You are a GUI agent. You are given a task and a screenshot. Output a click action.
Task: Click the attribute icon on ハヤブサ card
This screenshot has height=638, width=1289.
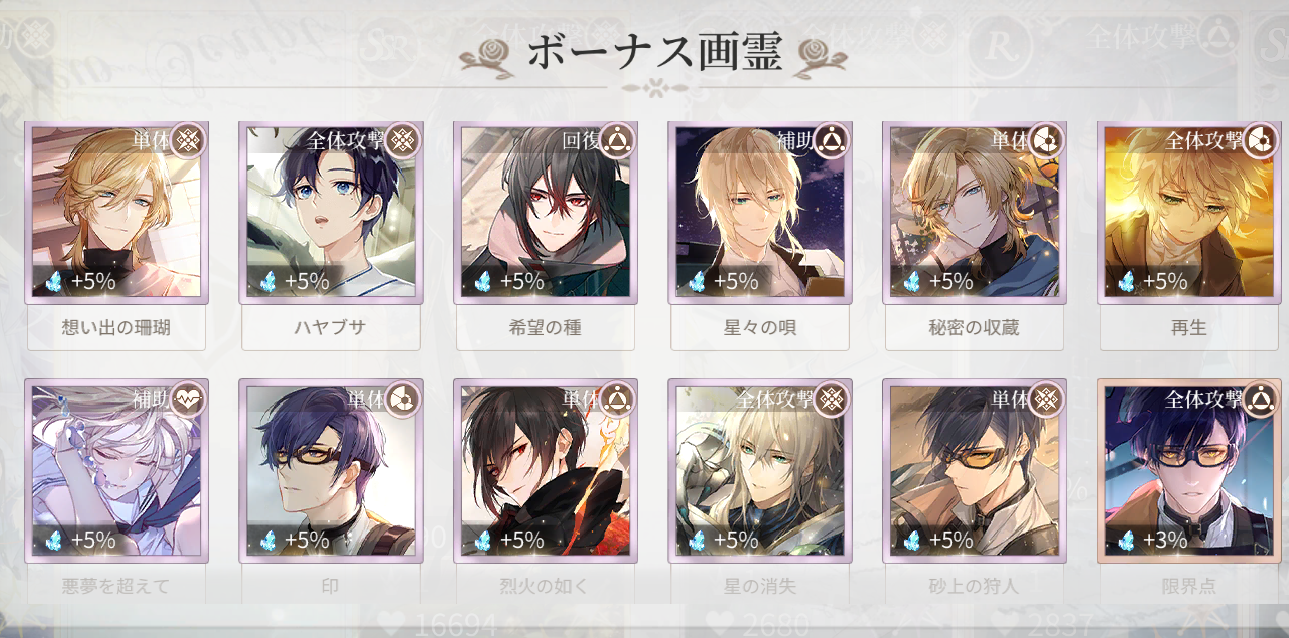click(403, 141)
